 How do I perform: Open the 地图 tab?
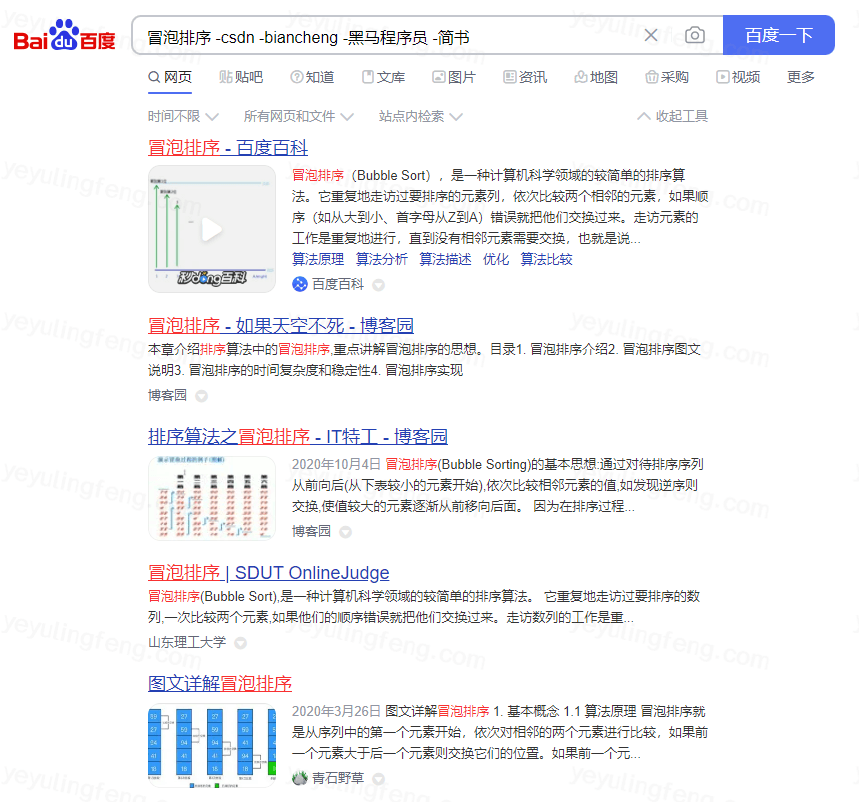596,77
